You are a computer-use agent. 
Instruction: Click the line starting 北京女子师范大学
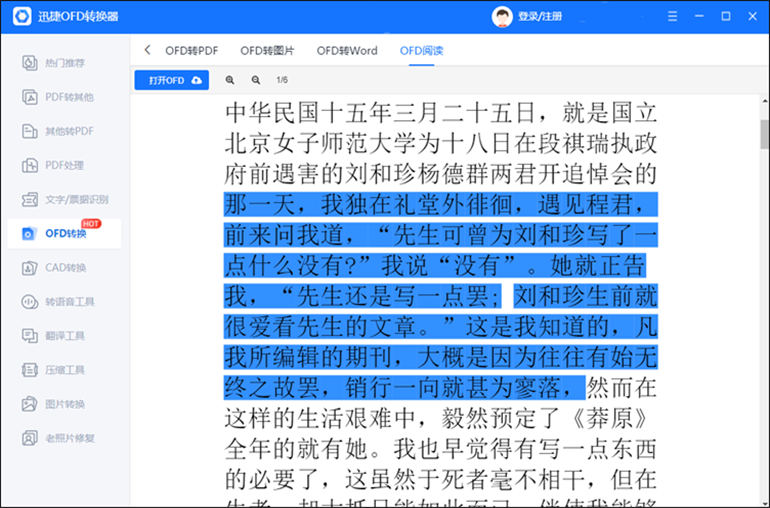tap(441, 143)
